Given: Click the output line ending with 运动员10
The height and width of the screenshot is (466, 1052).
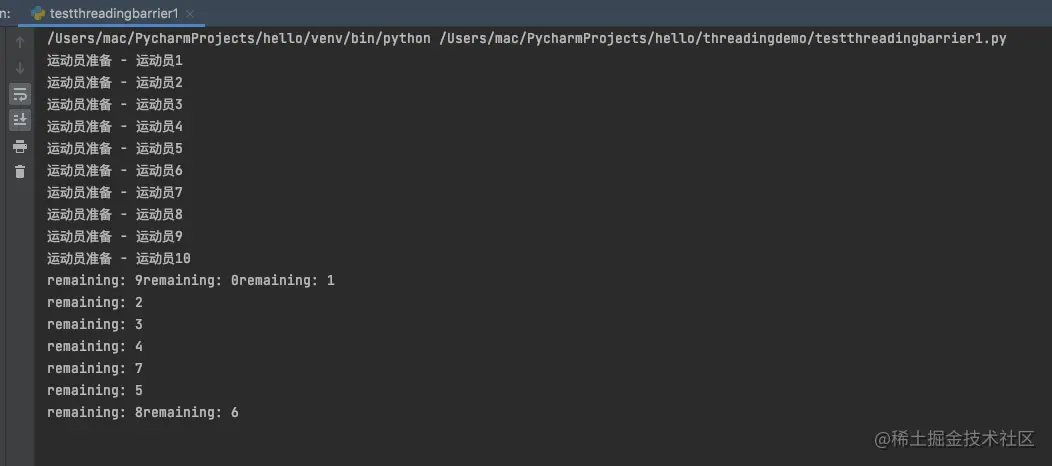Looking at the screenshot, I should (x=119, y=258).
